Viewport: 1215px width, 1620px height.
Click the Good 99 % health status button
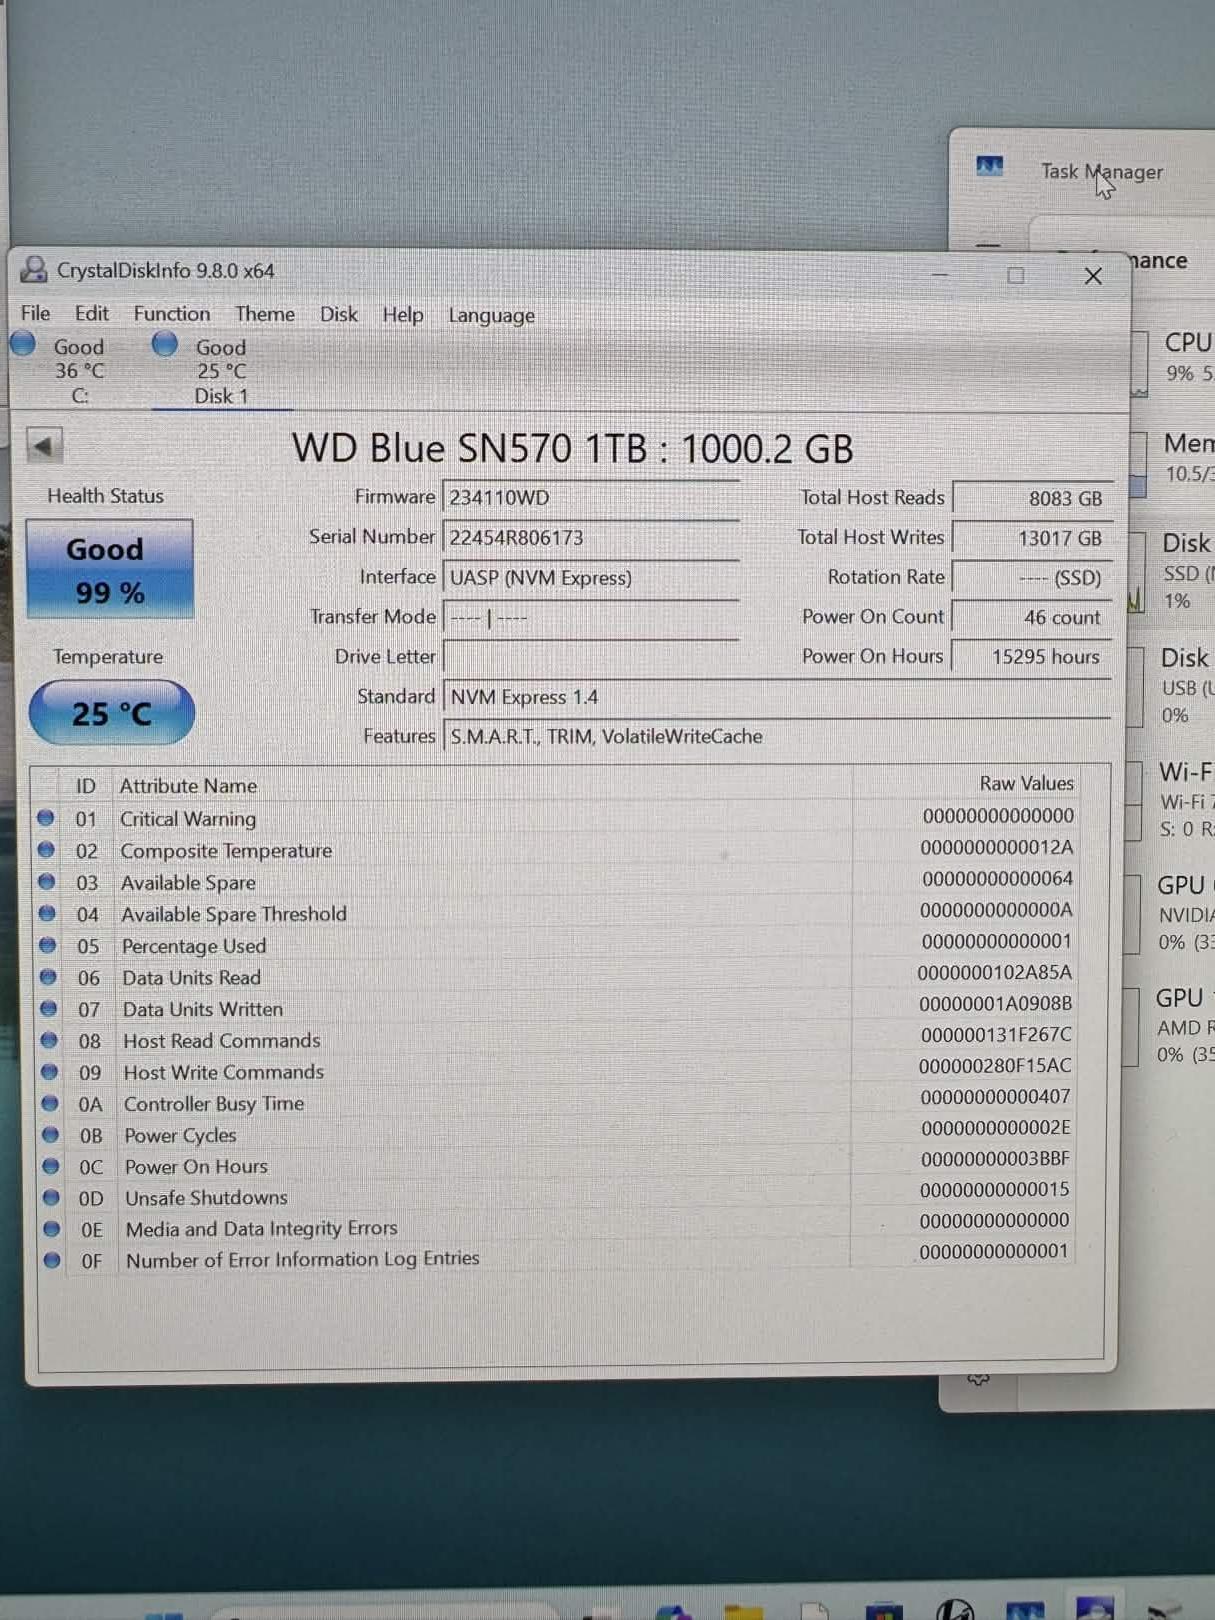pyautogui.click(x=109, y=569)
